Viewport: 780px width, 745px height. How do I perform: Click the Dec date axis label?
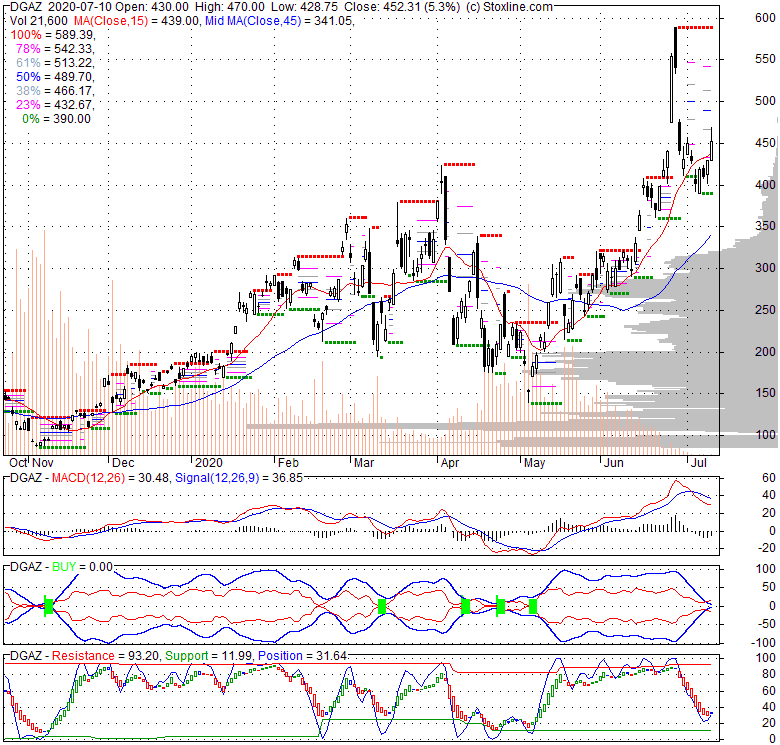123,463
